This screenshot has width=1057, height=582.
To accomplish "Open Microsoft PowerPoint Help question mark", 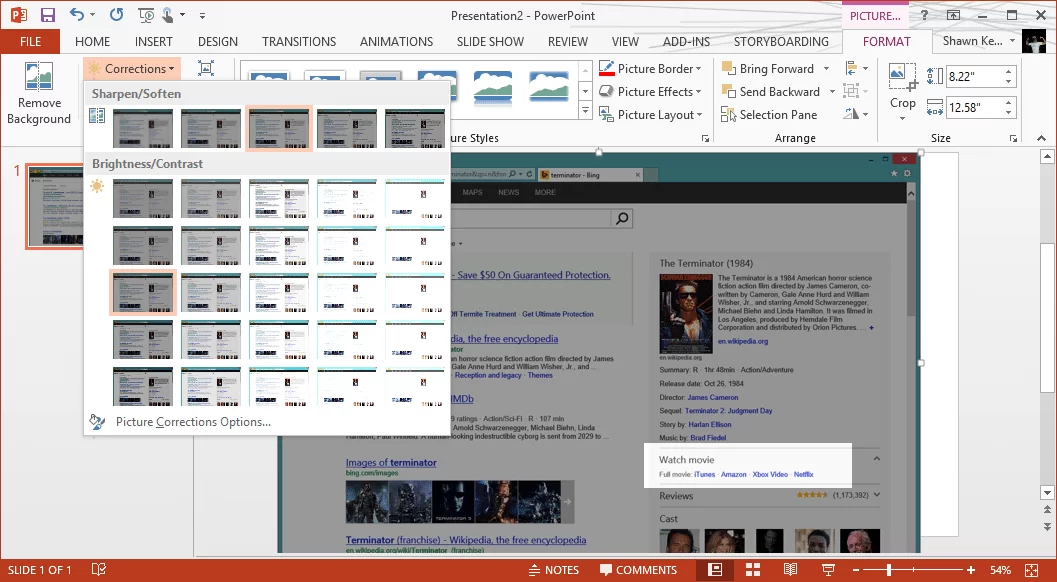I will coord(924,15).
